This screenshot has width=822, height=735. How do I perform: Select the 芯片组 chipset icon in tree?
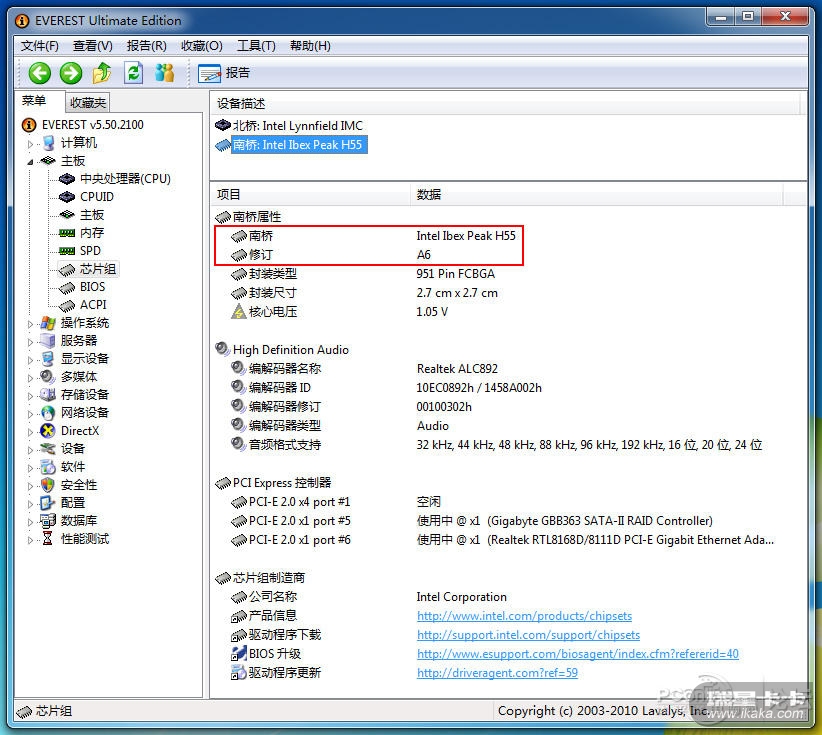pyautogui.click(x=67, y=269)
